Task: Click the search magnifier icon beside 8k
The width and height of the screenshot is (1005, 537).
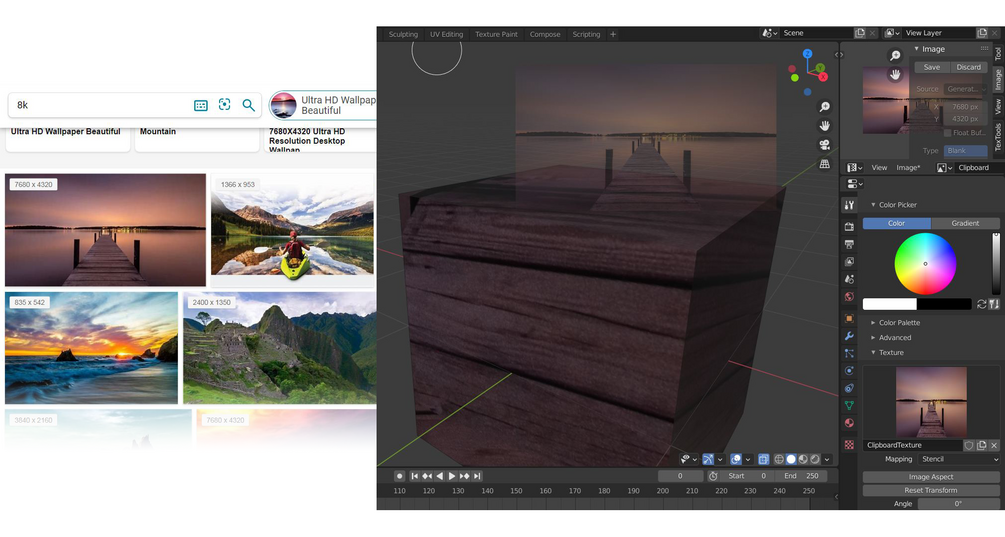Action: 249,105
